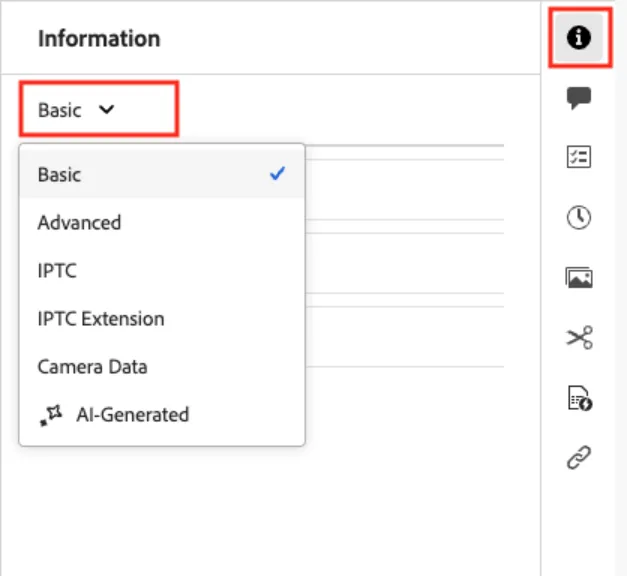Choose Basic in the dropdown list

[x=162, y=174]
